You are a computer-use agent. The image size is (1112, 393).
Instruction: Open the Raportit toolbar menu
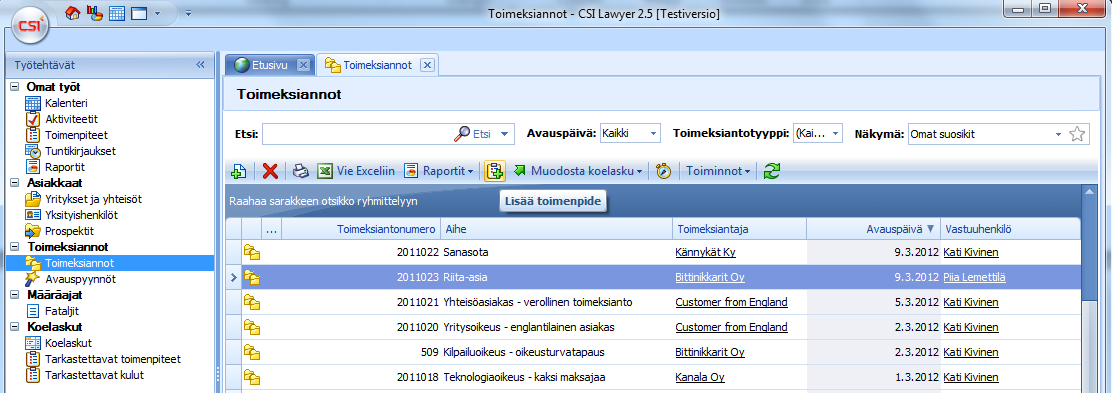tap(438, 171)
